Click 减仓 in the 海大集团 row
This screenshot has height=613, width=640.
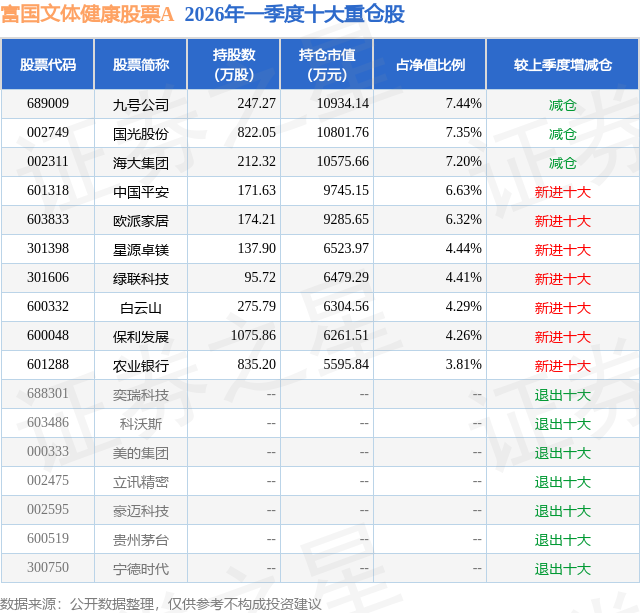563,163
